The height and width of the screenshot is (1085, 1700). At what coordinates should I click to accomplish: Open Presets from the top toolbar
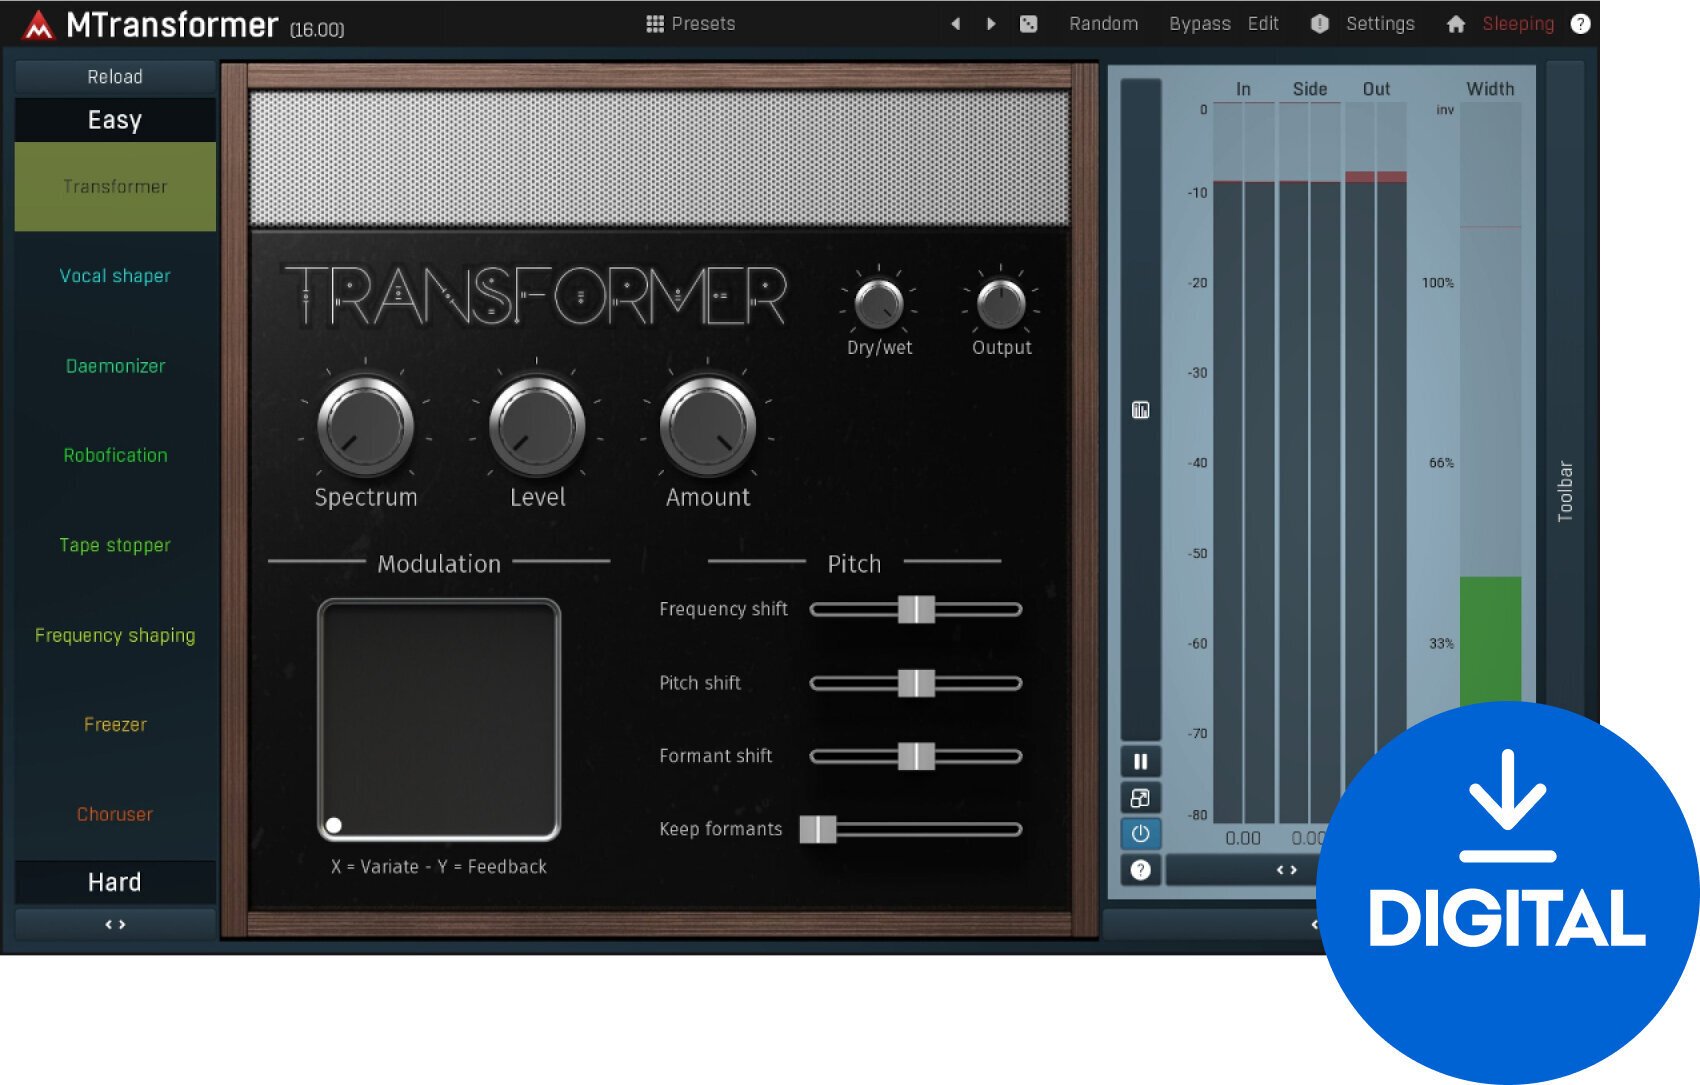tap(690, 23)
